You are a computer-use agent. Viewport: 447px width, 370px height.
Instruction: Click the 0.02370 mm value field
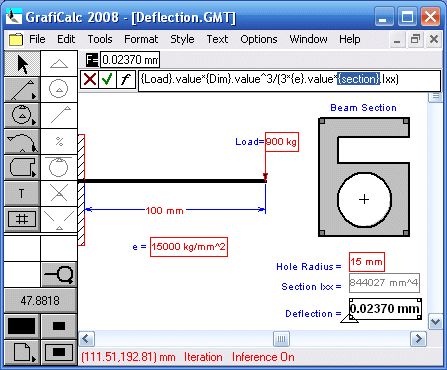point(130,60)
